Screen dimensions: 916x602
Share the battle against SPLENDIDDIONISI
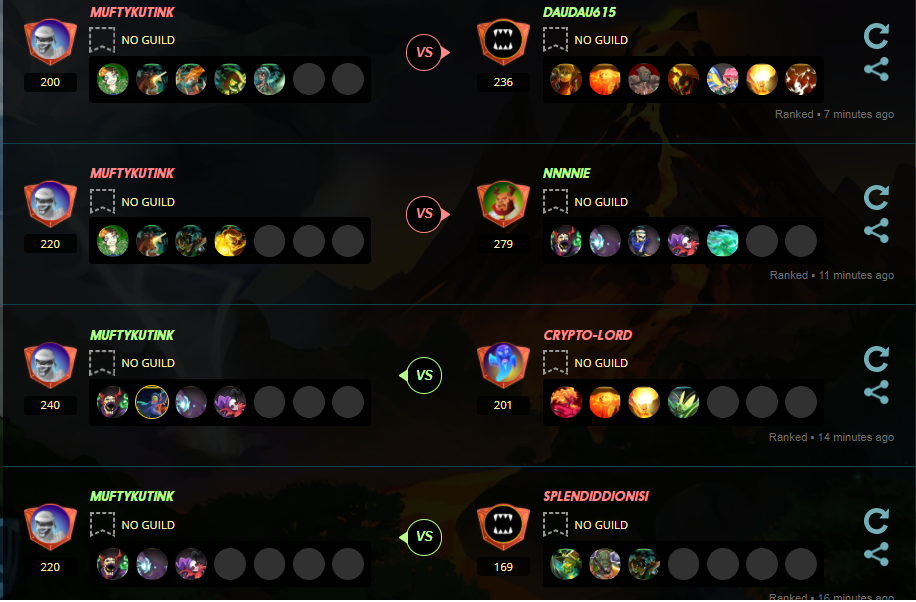876,554
